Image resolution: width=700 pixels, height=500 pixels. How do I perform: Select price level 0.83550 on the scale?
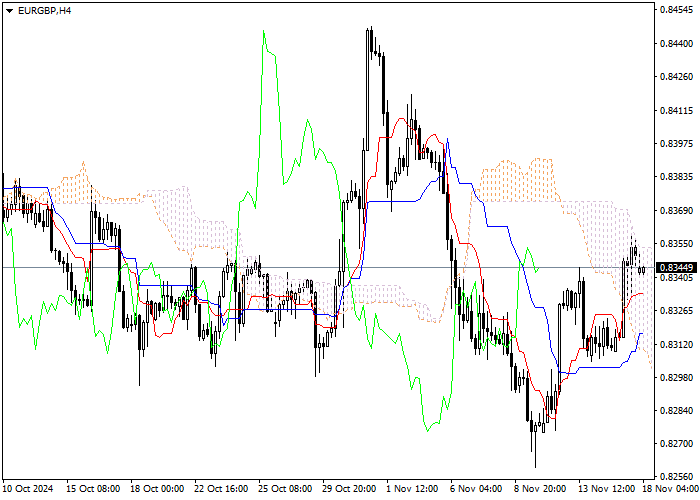point(677,244)
